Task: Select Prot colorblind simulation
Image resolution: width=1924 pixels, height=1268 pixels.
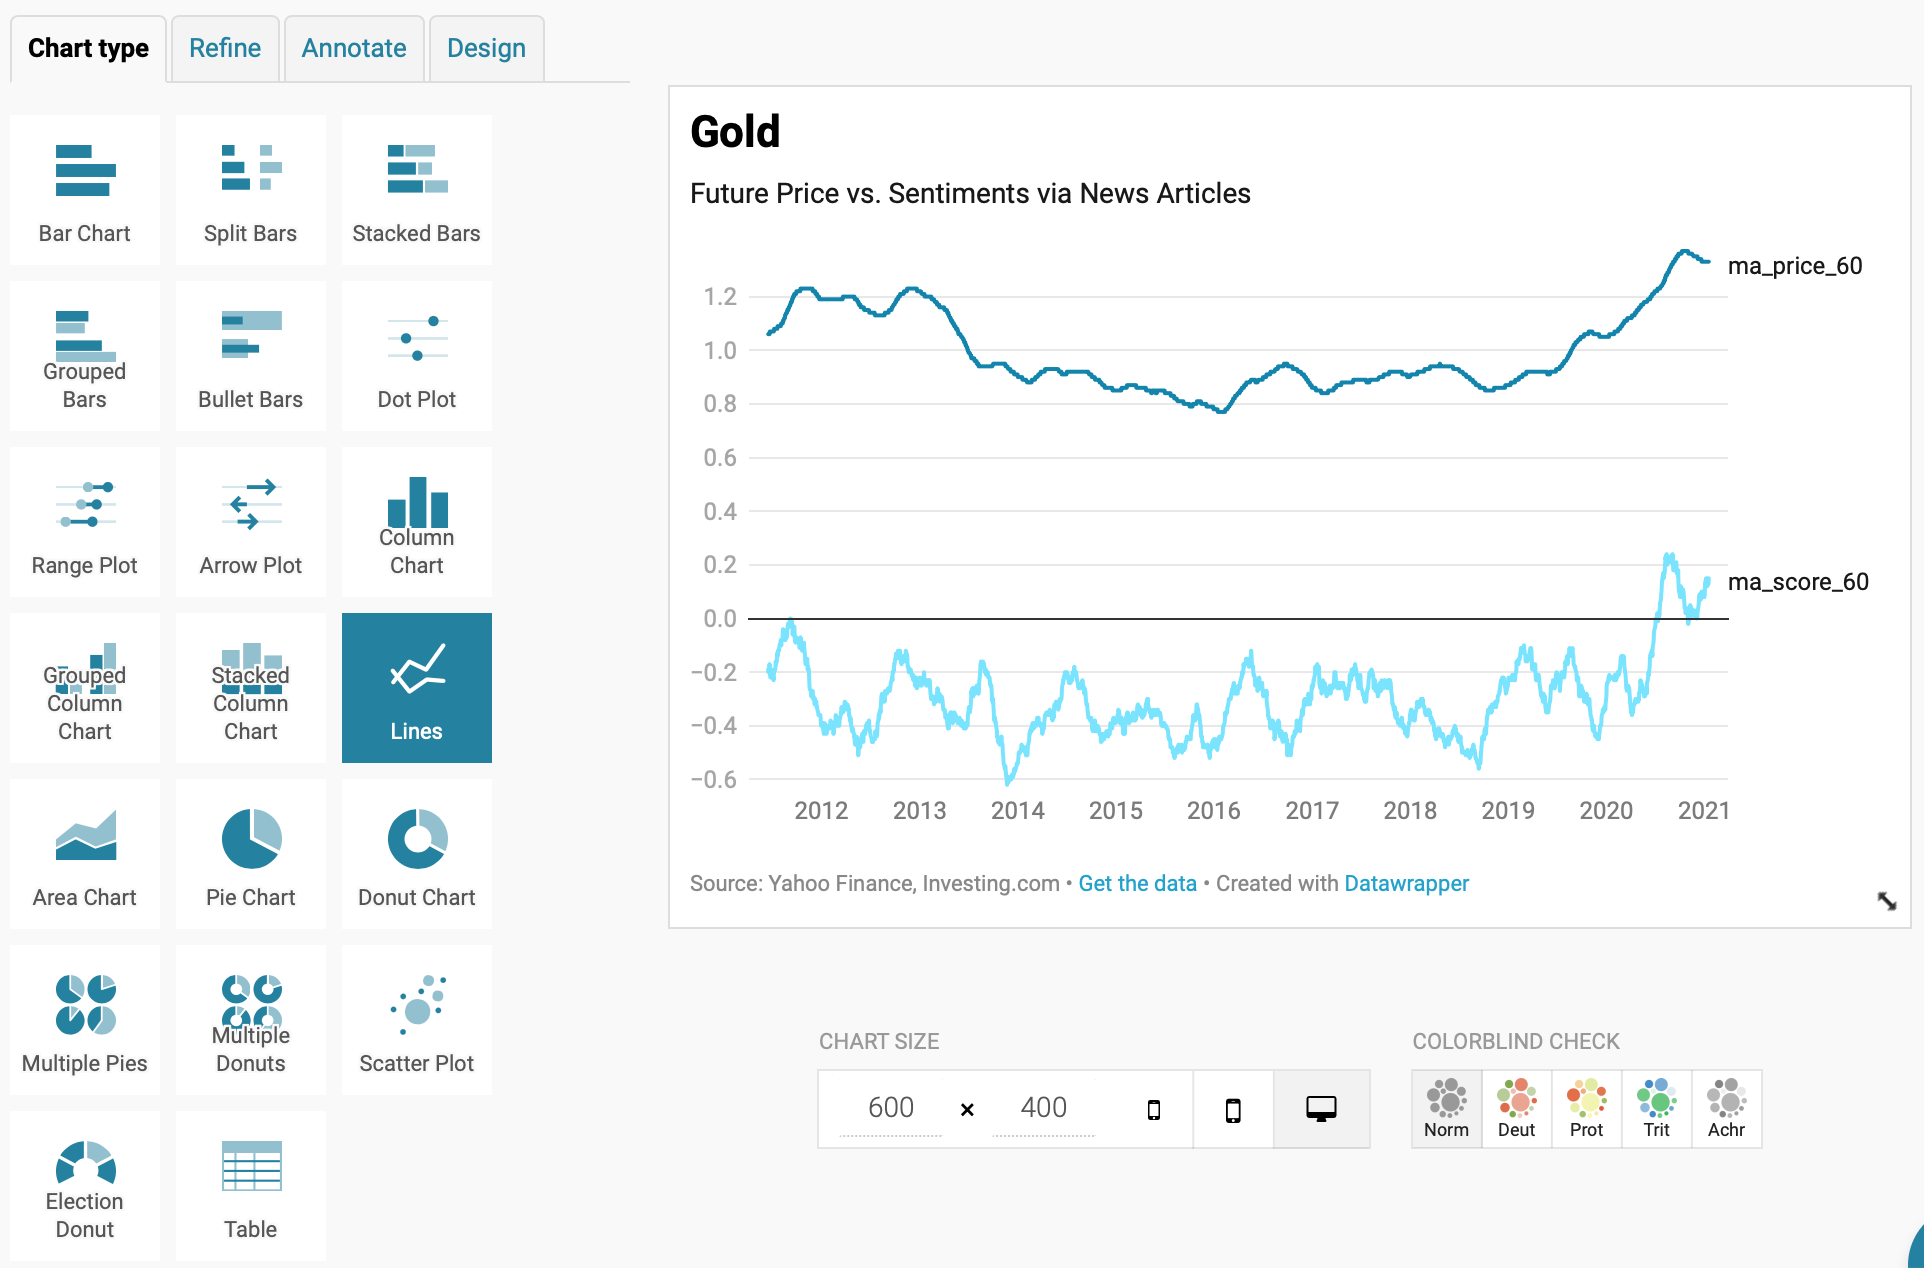Action: pyautogui.click(x=1586, y=1109)
